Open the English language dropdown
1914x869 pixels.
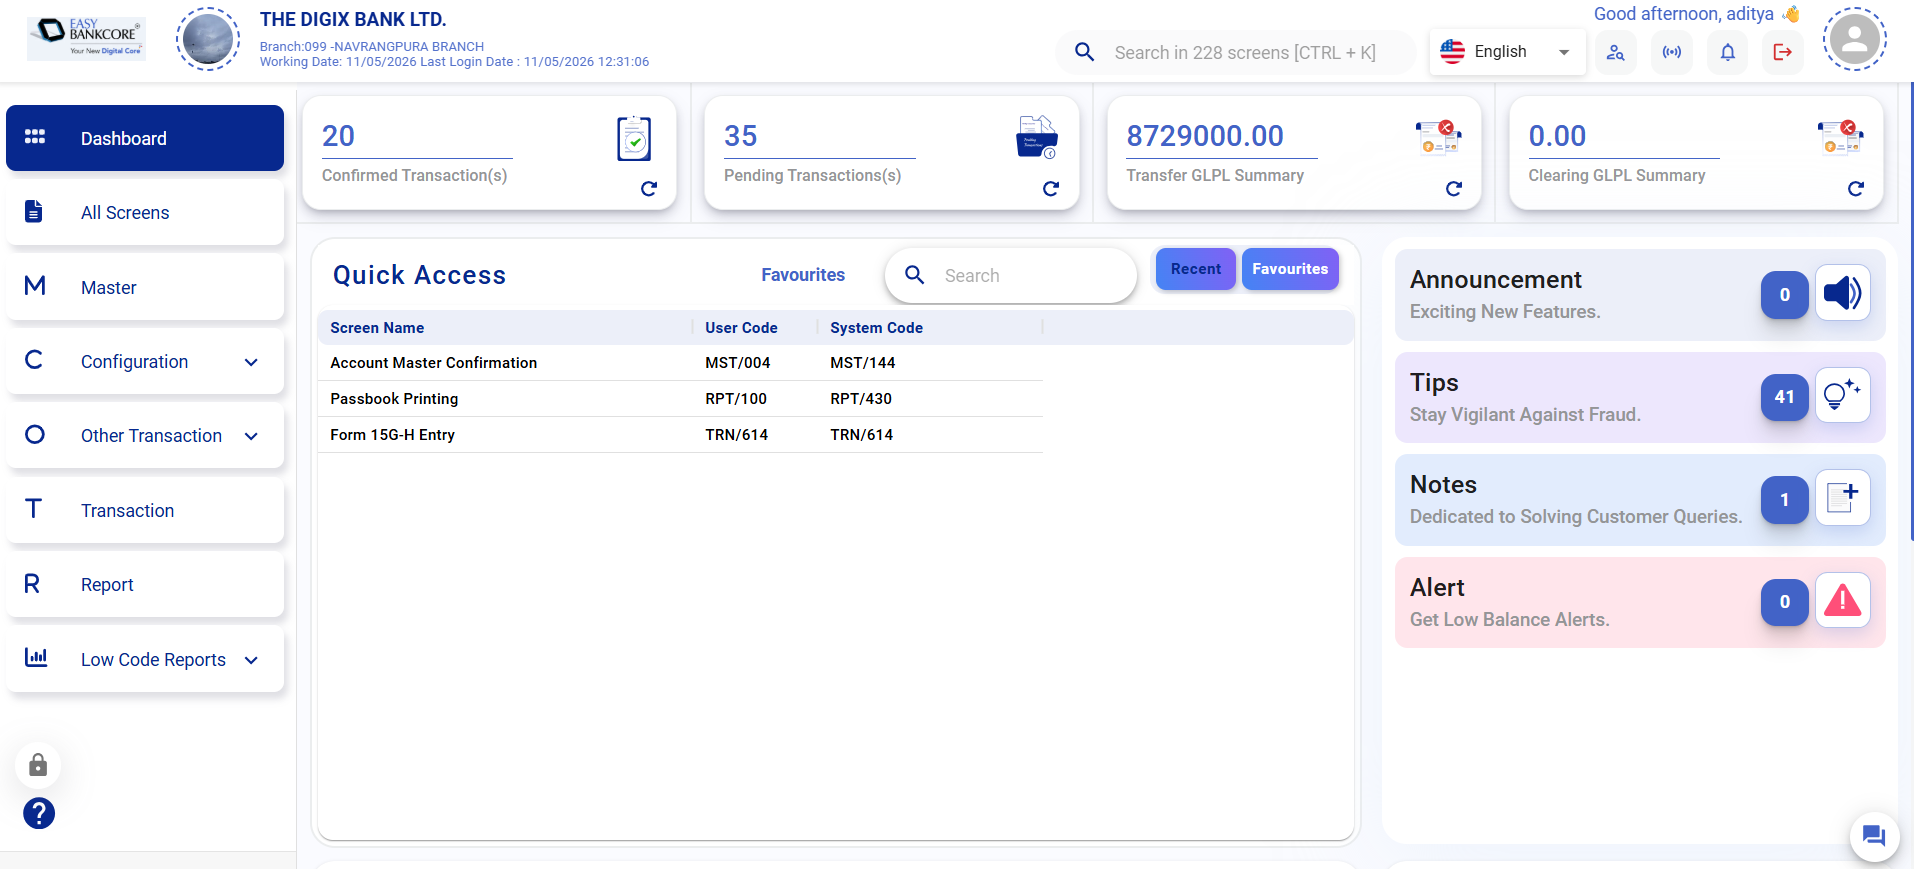point(1508,52)
